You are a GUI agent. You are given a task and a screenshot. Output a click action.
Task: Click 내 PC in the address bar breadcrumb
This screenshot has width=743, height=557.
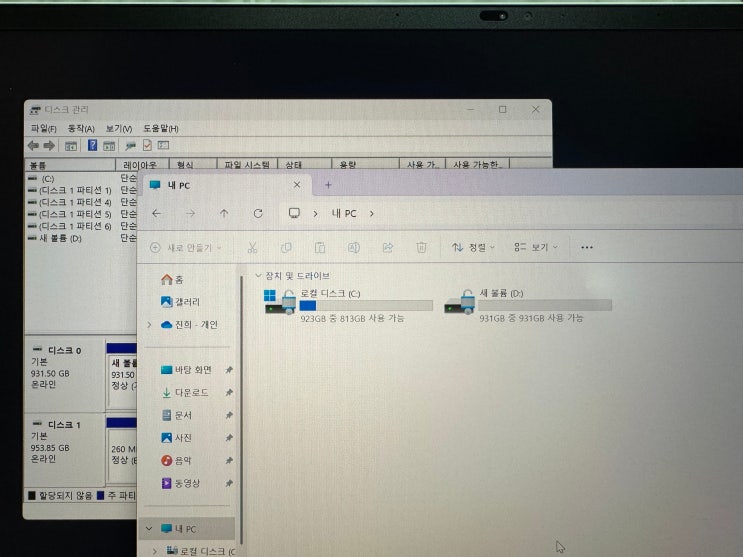click(344, 214)
